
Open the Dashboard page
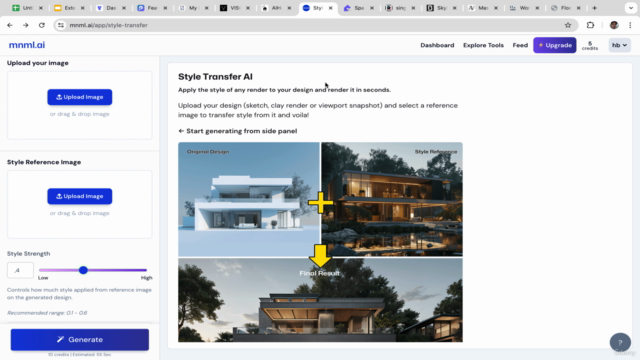(437, 45)
